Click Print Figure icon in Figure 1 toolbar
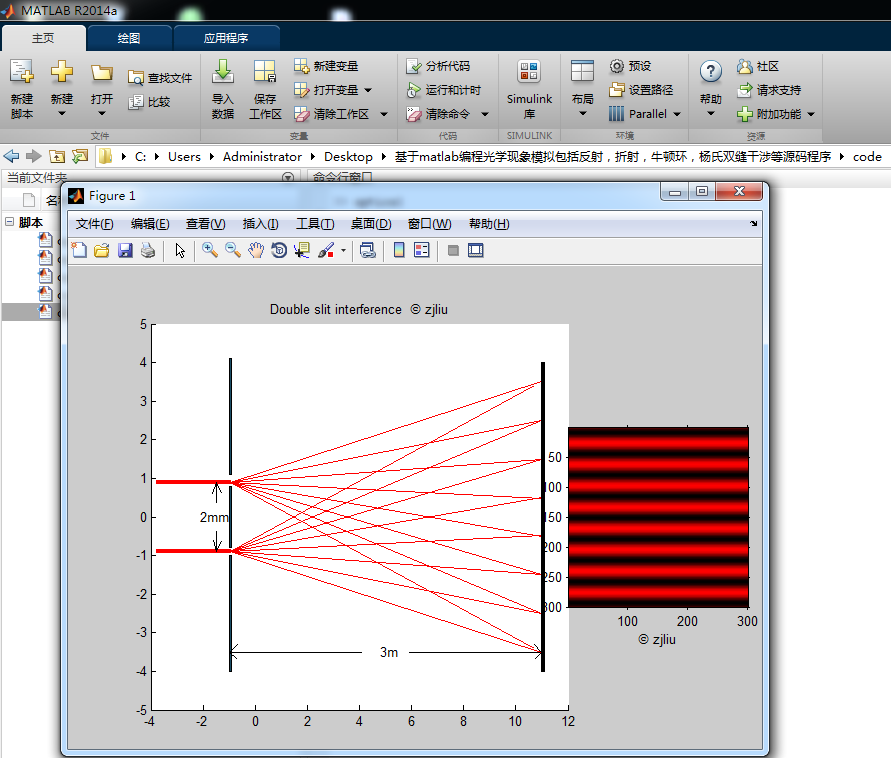This screenshot has height=758, width=891. pyautogui.click(x=148, y=250)
